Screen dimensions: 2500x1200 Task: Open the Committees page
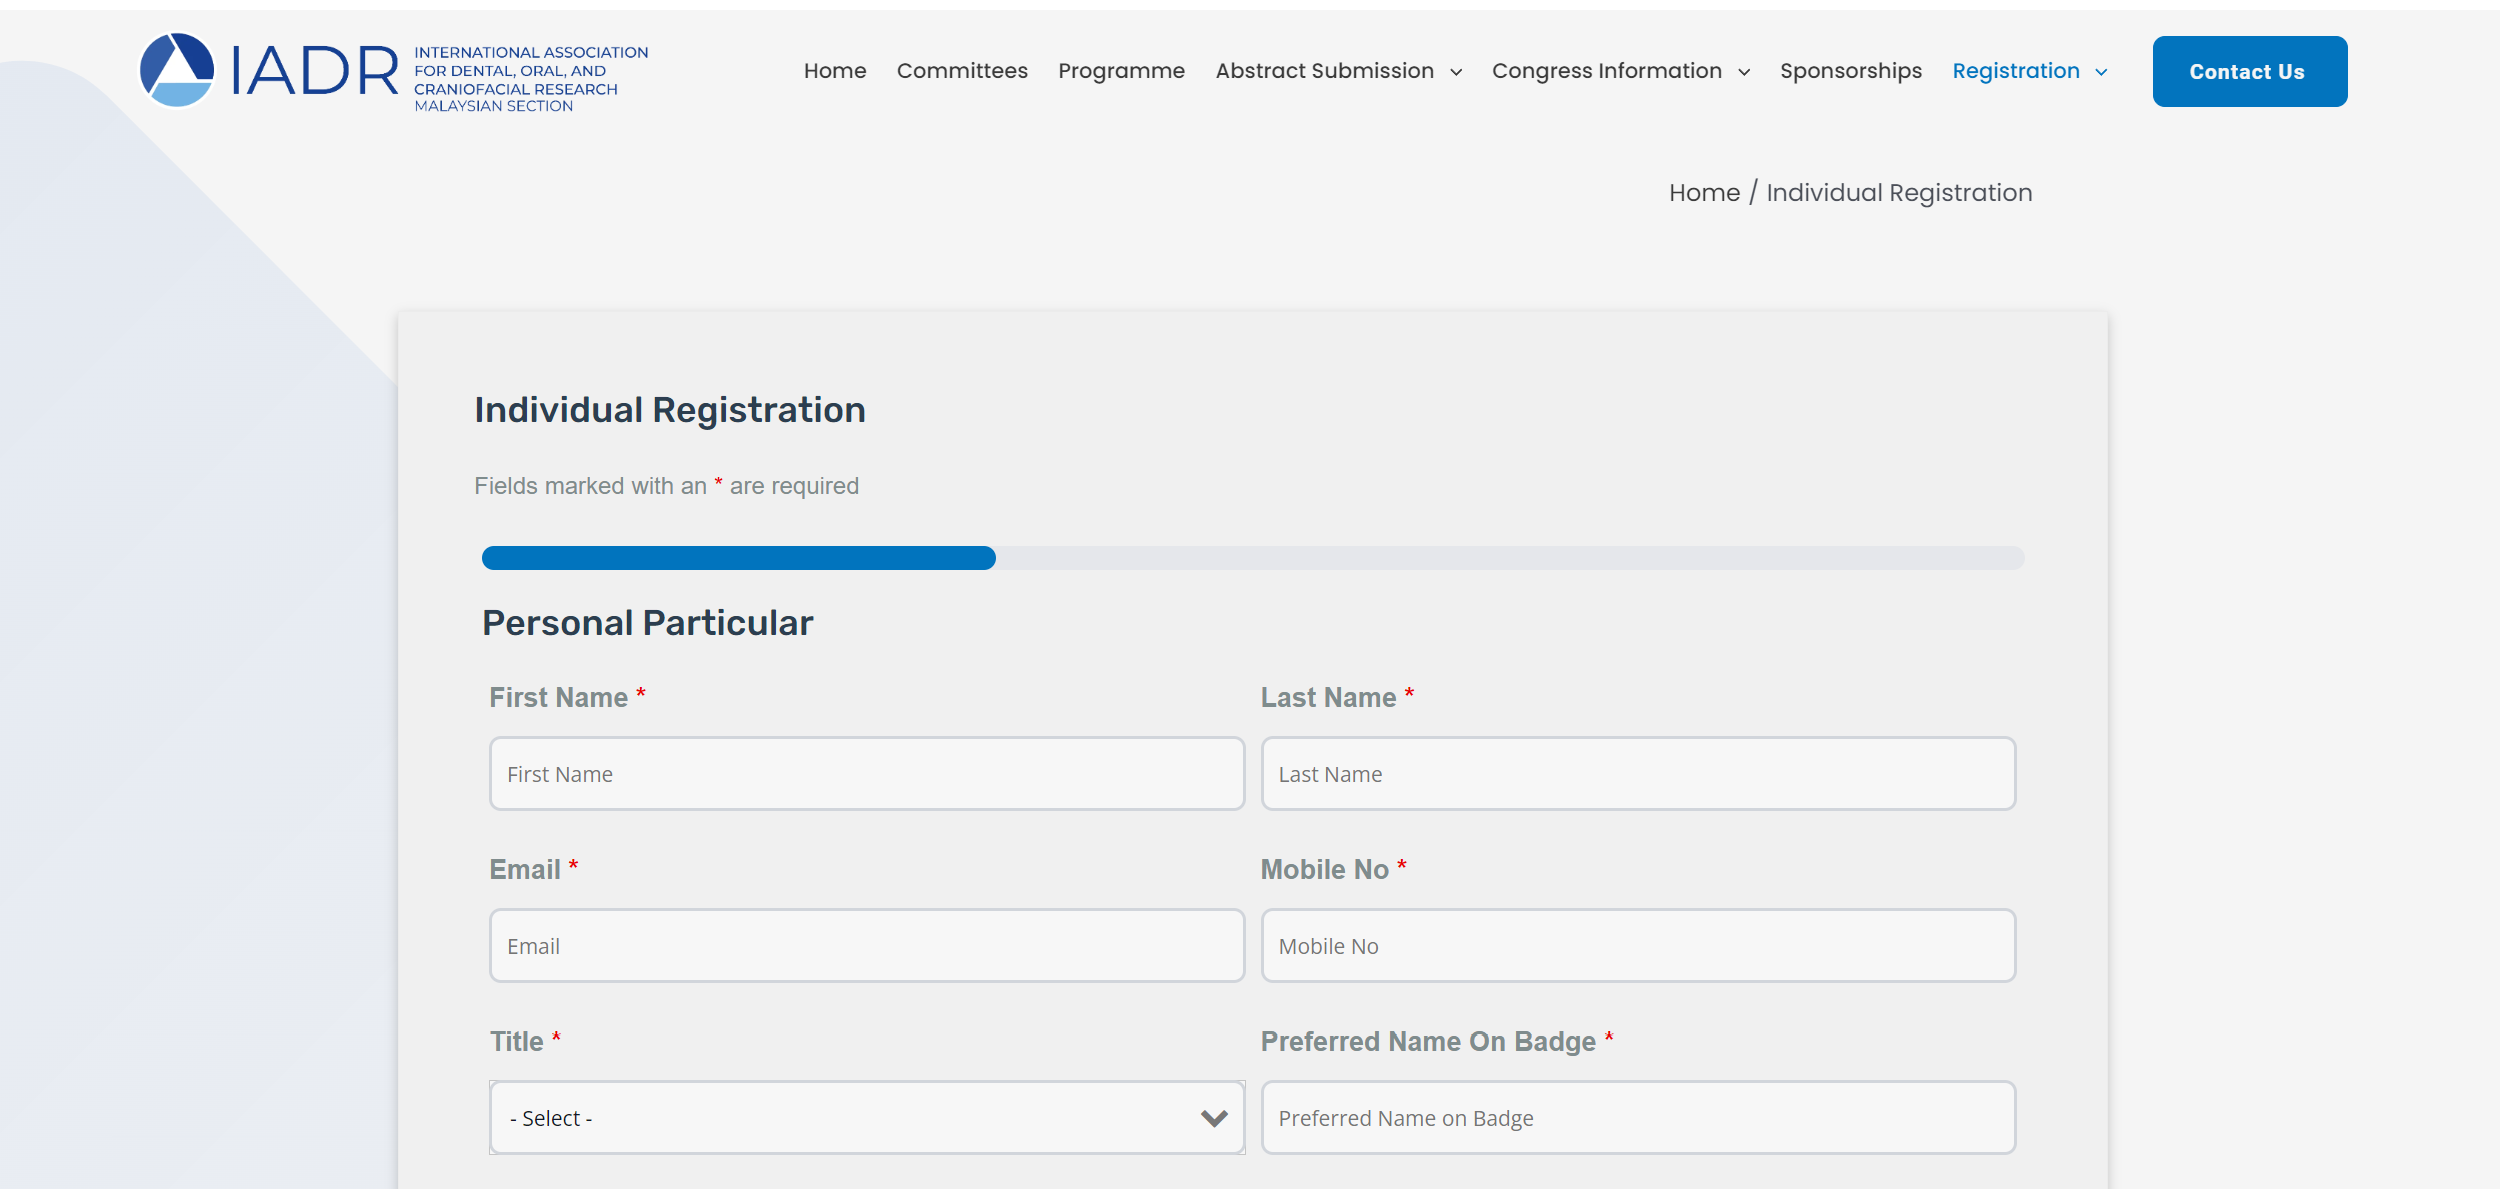point(961,71)
